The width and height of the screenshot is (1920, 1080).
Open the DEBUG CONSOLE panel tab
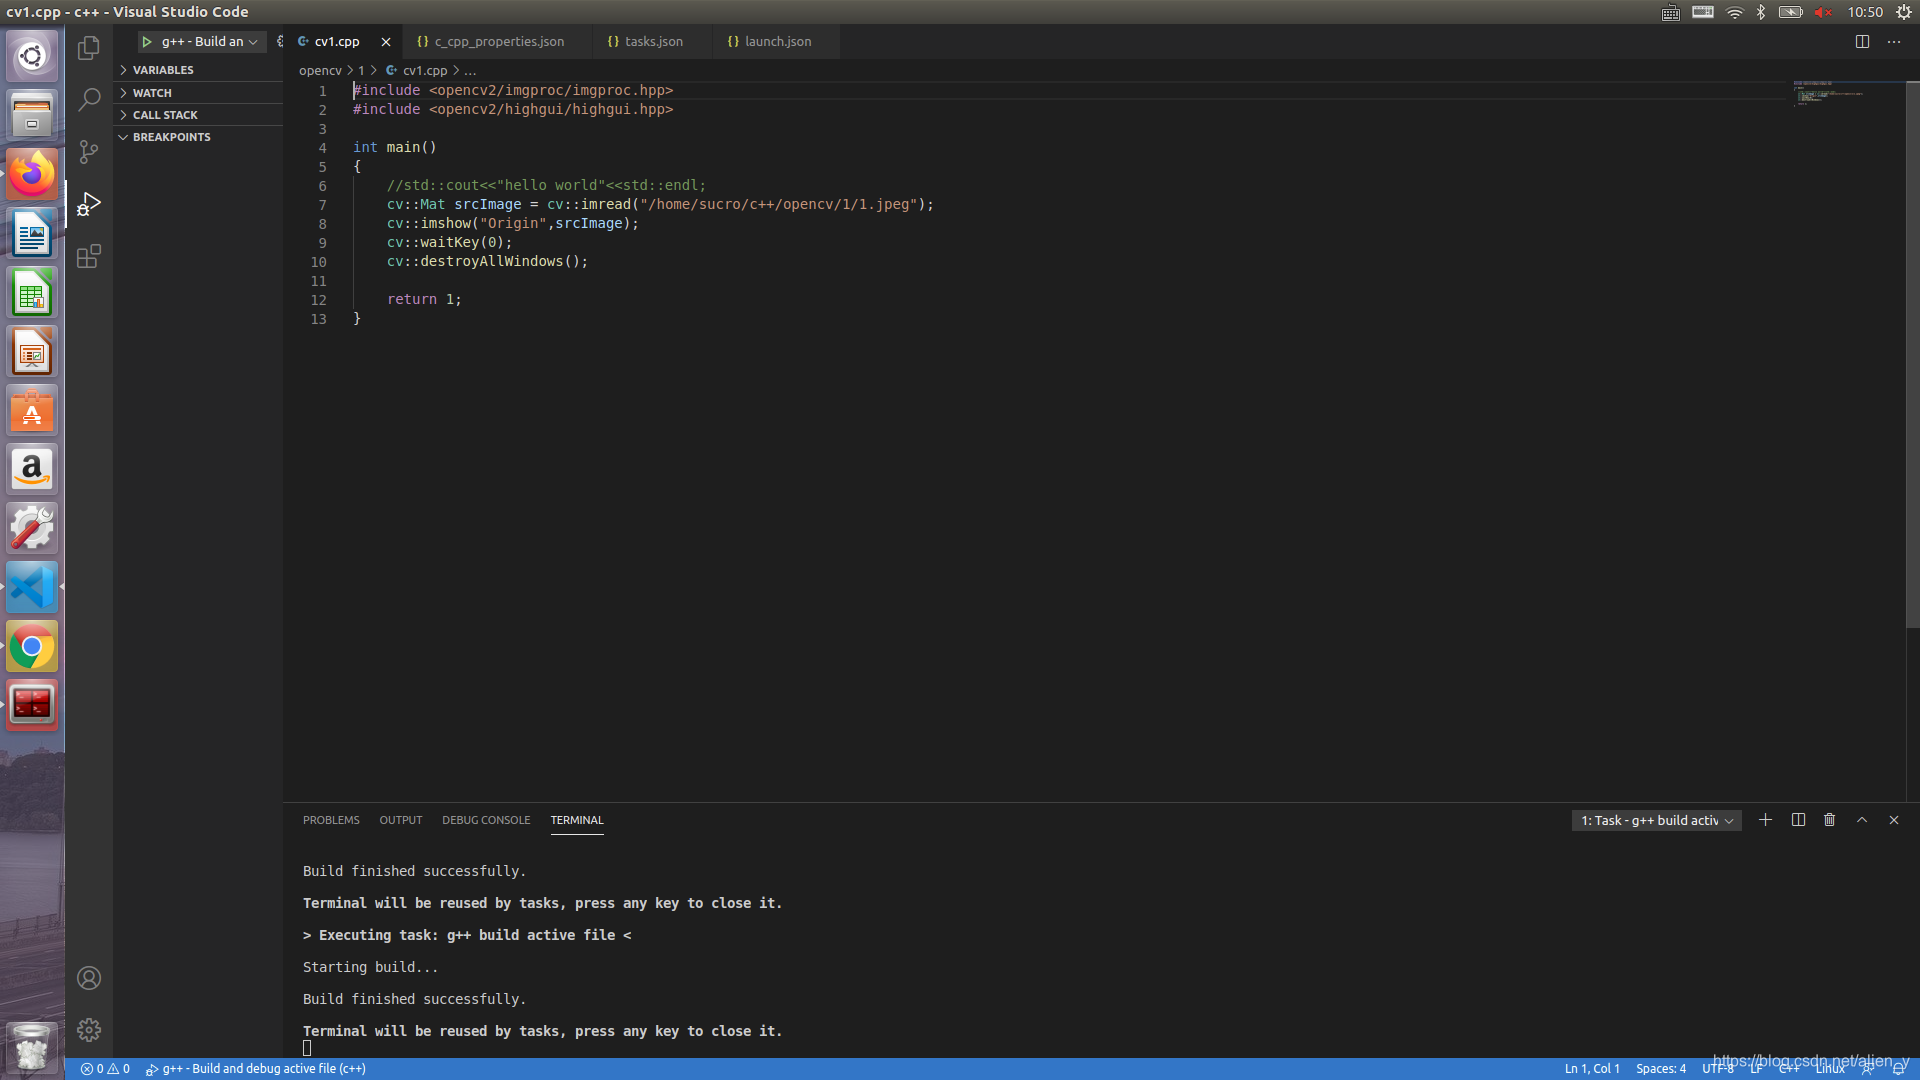[x=486, y=820]
